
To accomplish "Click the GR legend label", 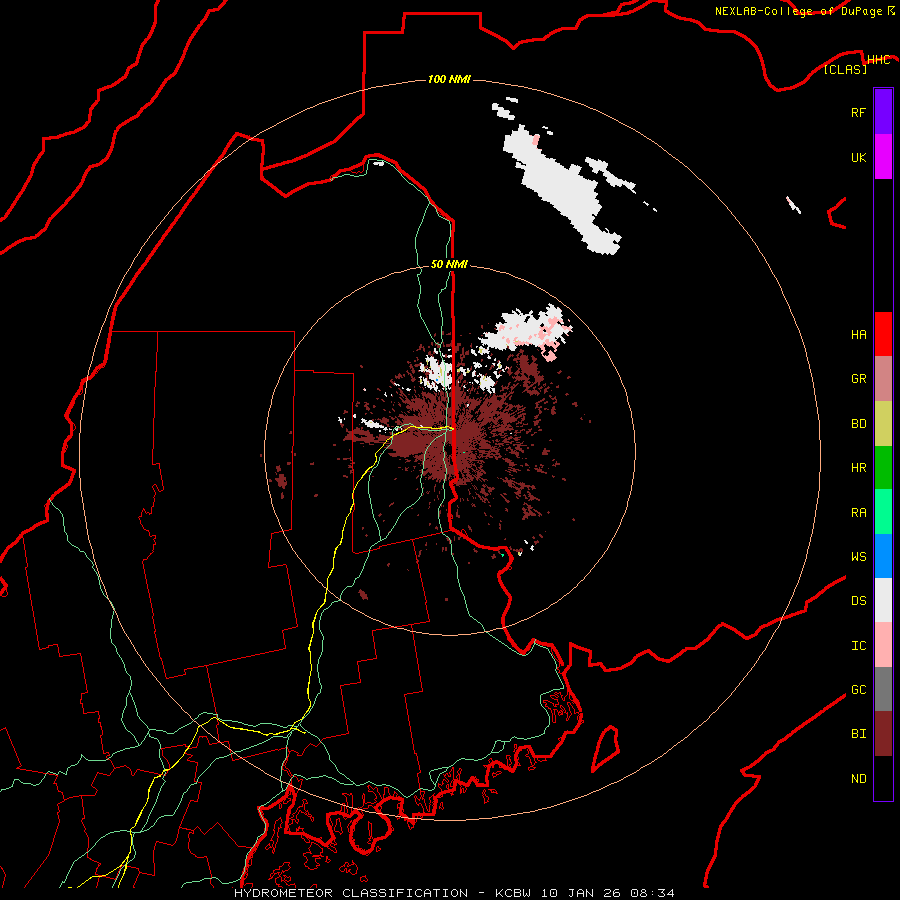I will pos(858,379).
